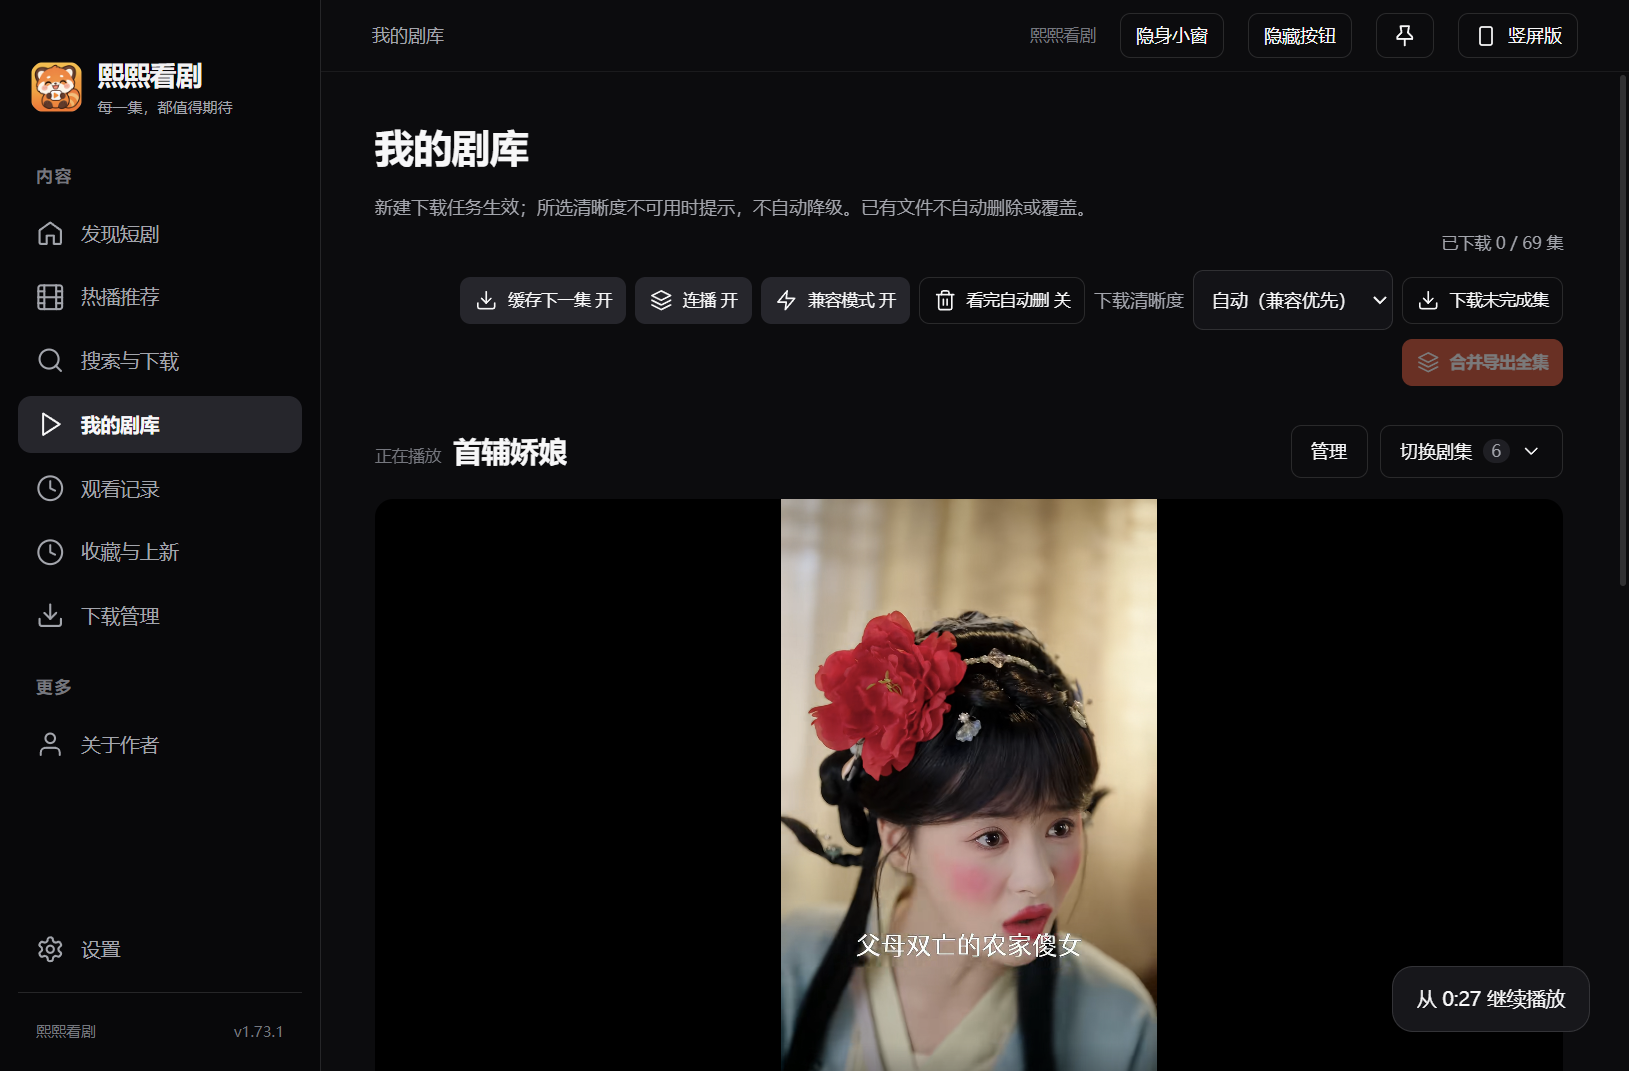Screen dimensions: 1629x1071
Task: Click the download tray icon beside 下载管理
Action: pyautogui.click(x=50, y=616)
